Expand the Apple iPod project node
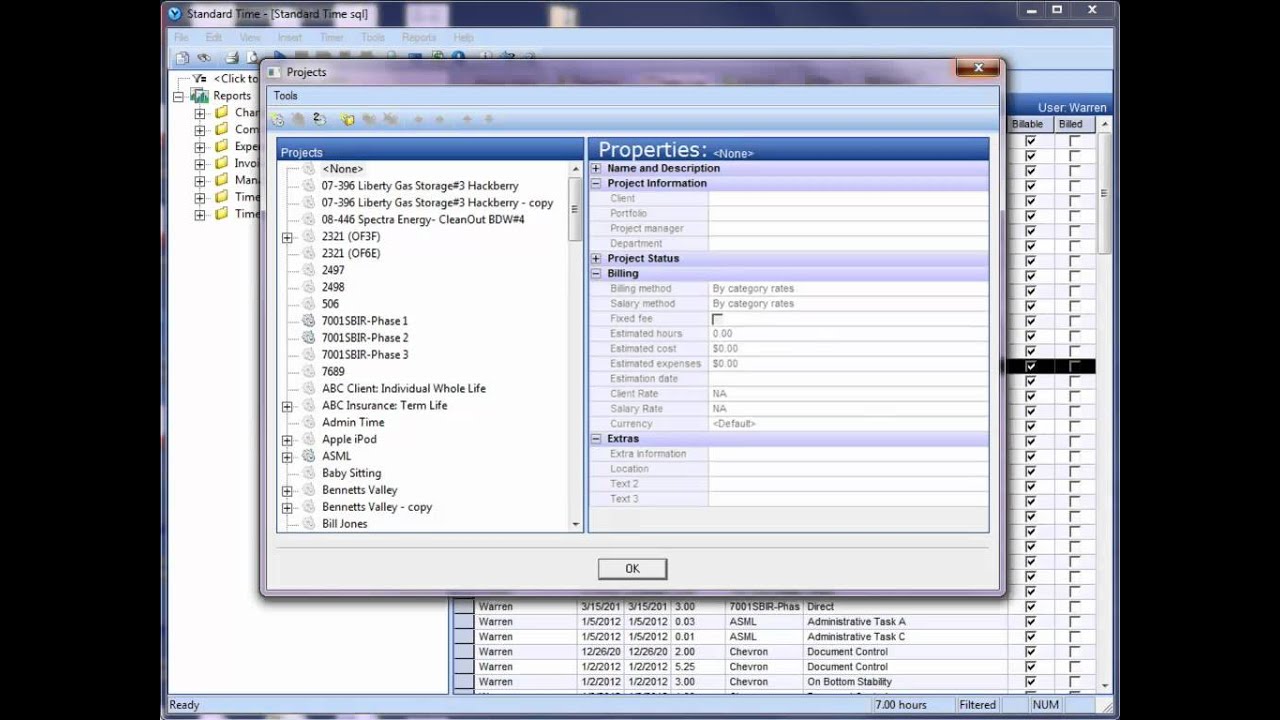Screen dimensions: 1280x720 pyautogui.click(x=287, y=440)
